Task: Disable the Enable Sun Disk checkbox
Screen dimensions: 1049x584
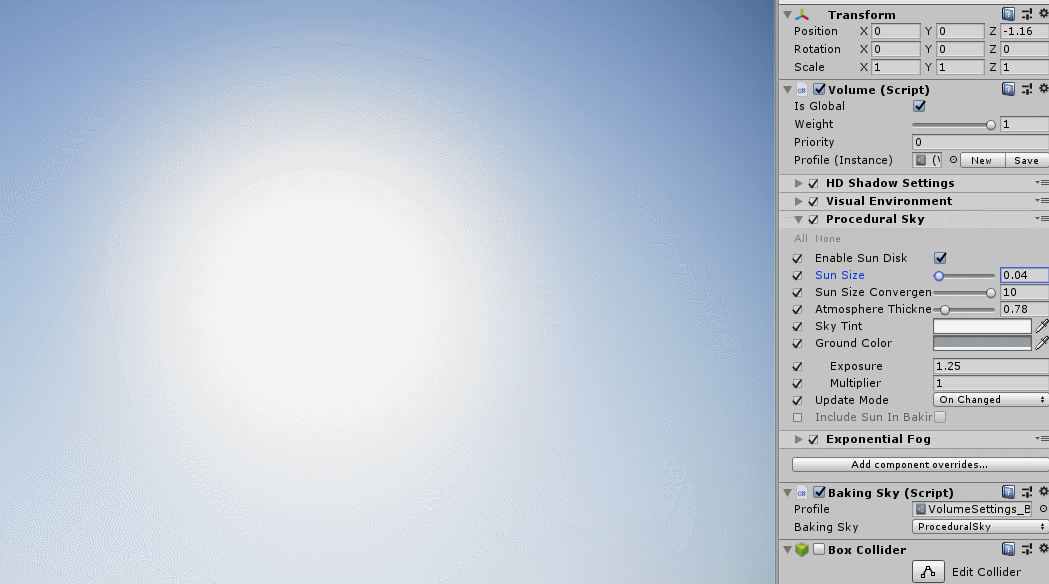Action: (x=938, y=257)
